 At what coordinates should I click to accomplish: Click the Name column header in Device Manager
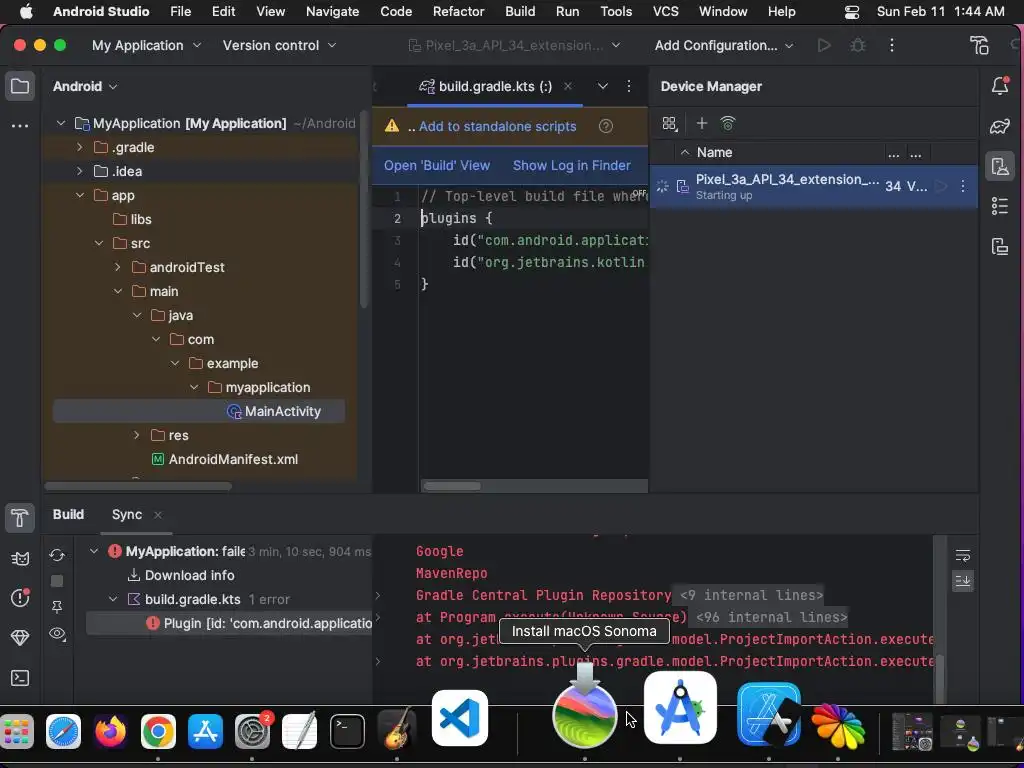[x=714, y=152]
